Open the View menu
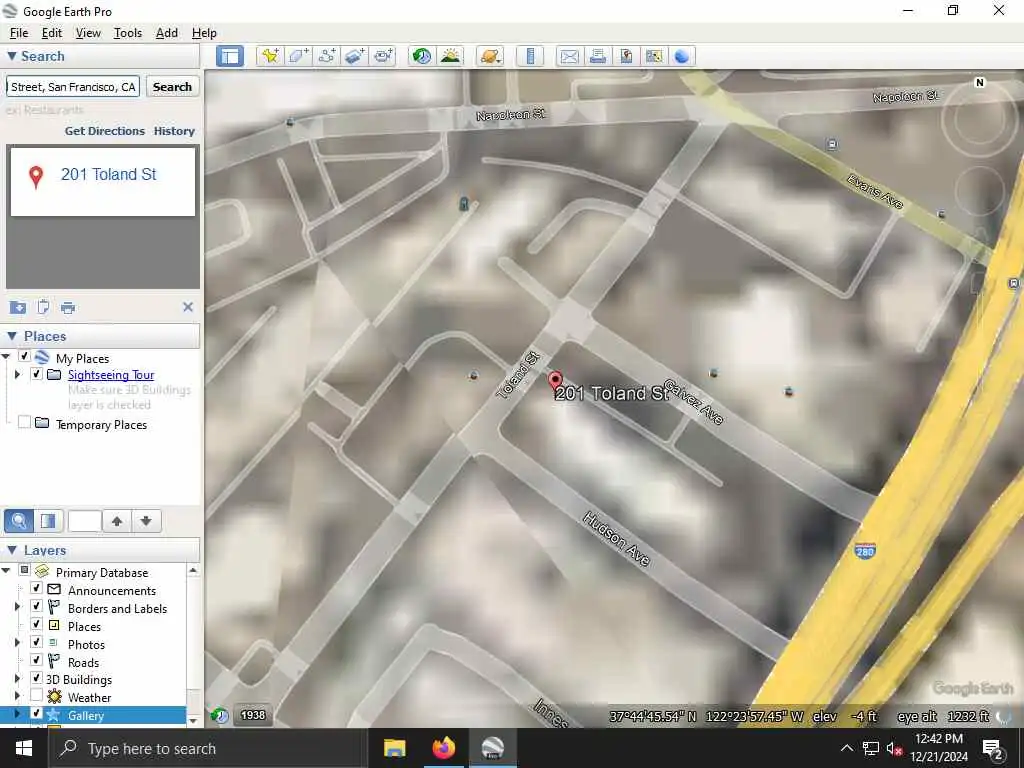The height and width of the screenshot is (768, 1024). point(88,33)
